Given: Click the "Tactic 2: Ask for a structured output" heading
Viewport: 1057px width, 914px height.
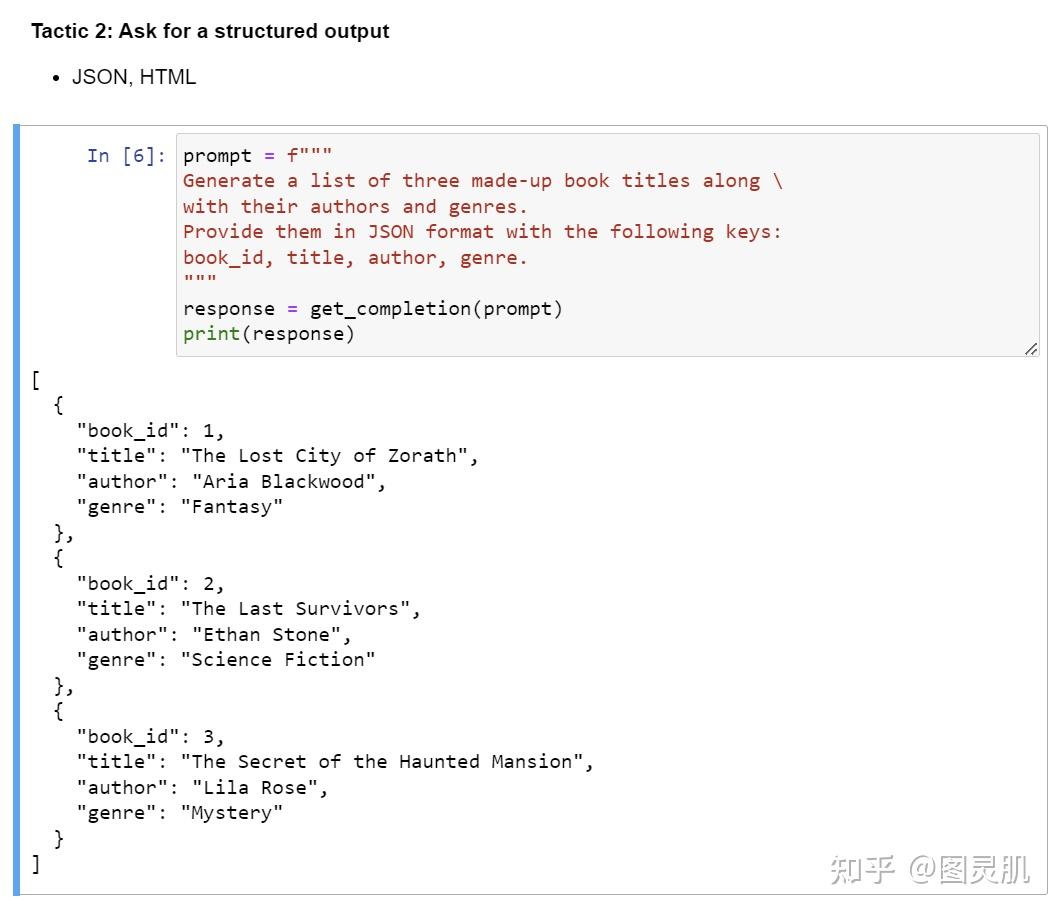Looking at the screenshot, I should click(210, 31).
